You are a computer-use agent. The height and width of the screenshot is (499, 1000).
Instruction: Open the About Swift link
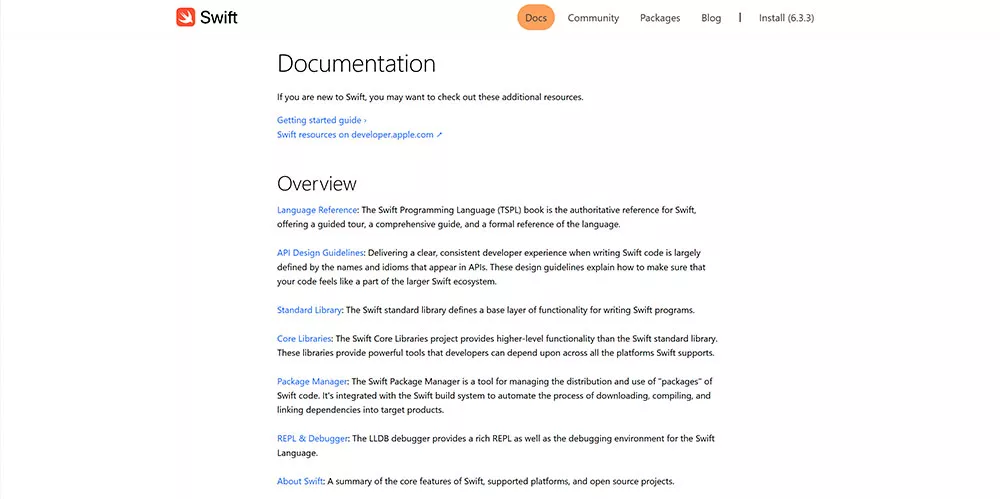(300, 482)
